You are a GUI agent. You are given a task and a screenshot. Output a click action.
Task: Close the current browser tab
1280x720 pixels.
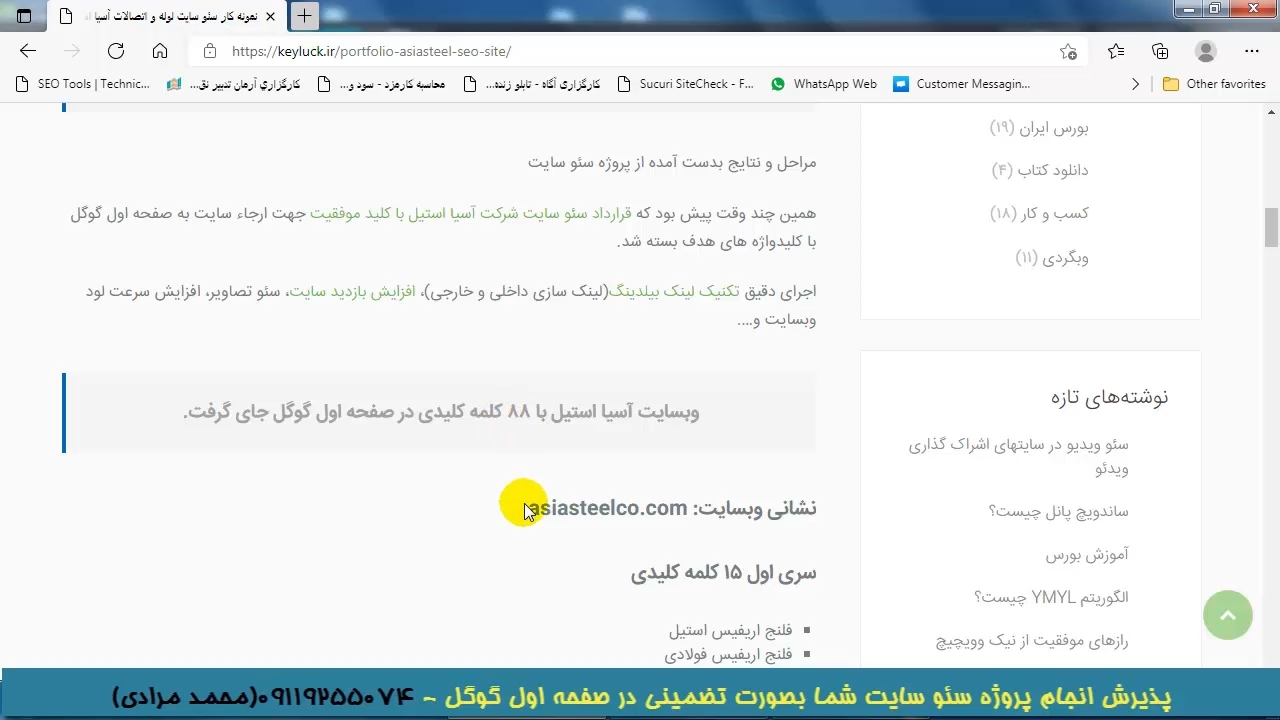[x=270, y=16]
